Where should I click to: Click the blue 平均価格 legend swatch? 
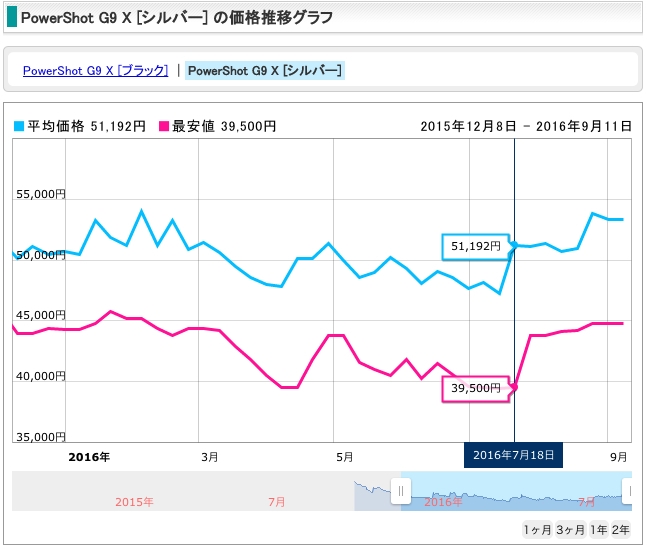19,126
